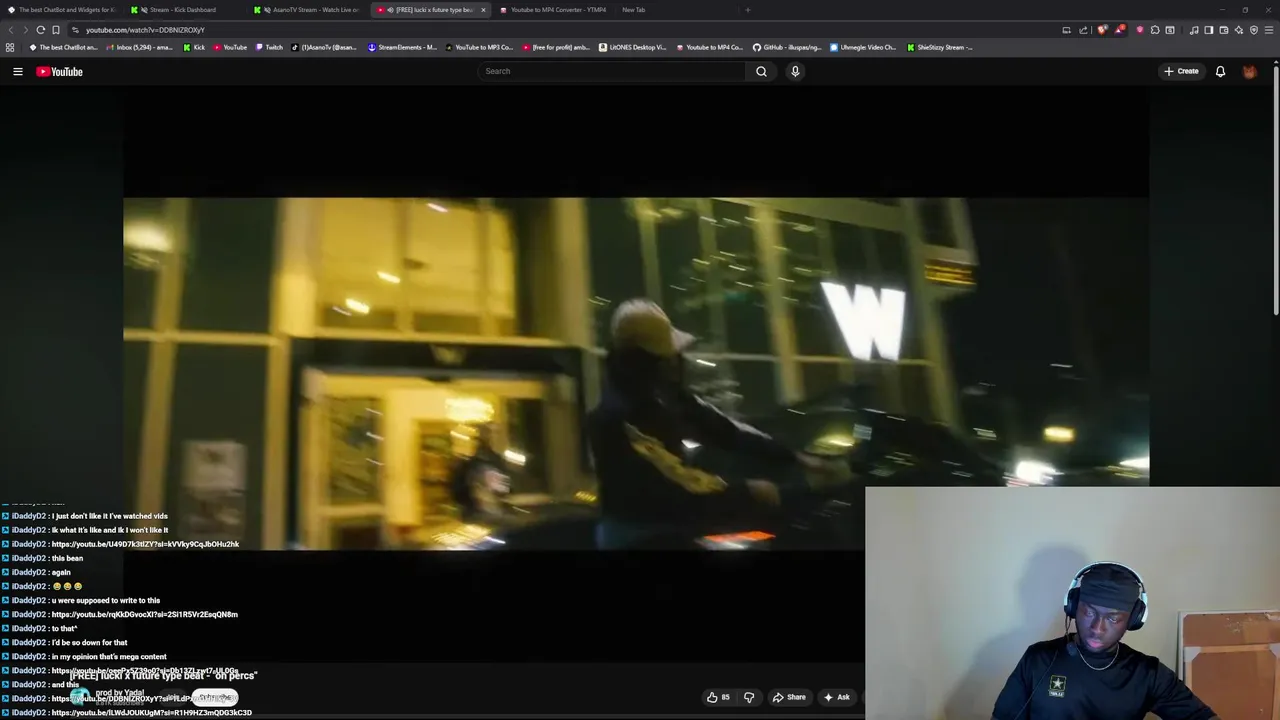
Task: Open the Twitch bookmark
Action: (269, 47)
